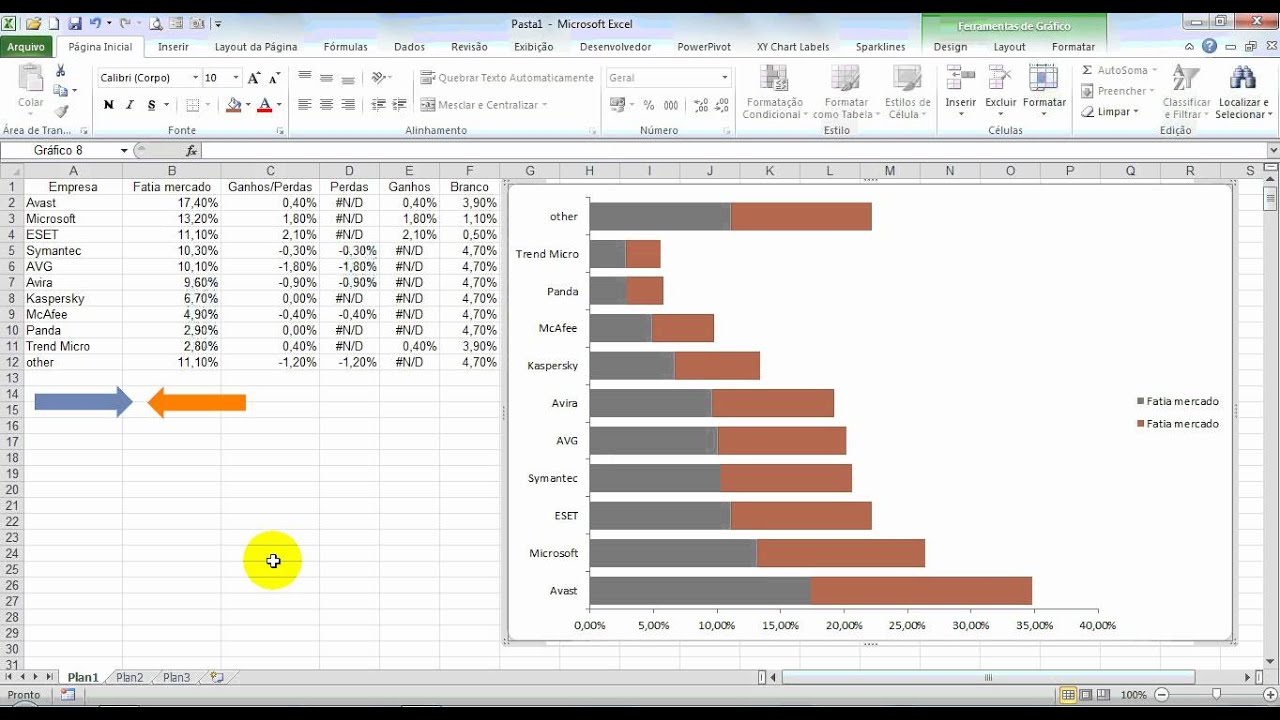The width and height of the screenshot is (1280, 720).
Task: Switch to page break preview in status bar
Action: tap(1105, 695)
